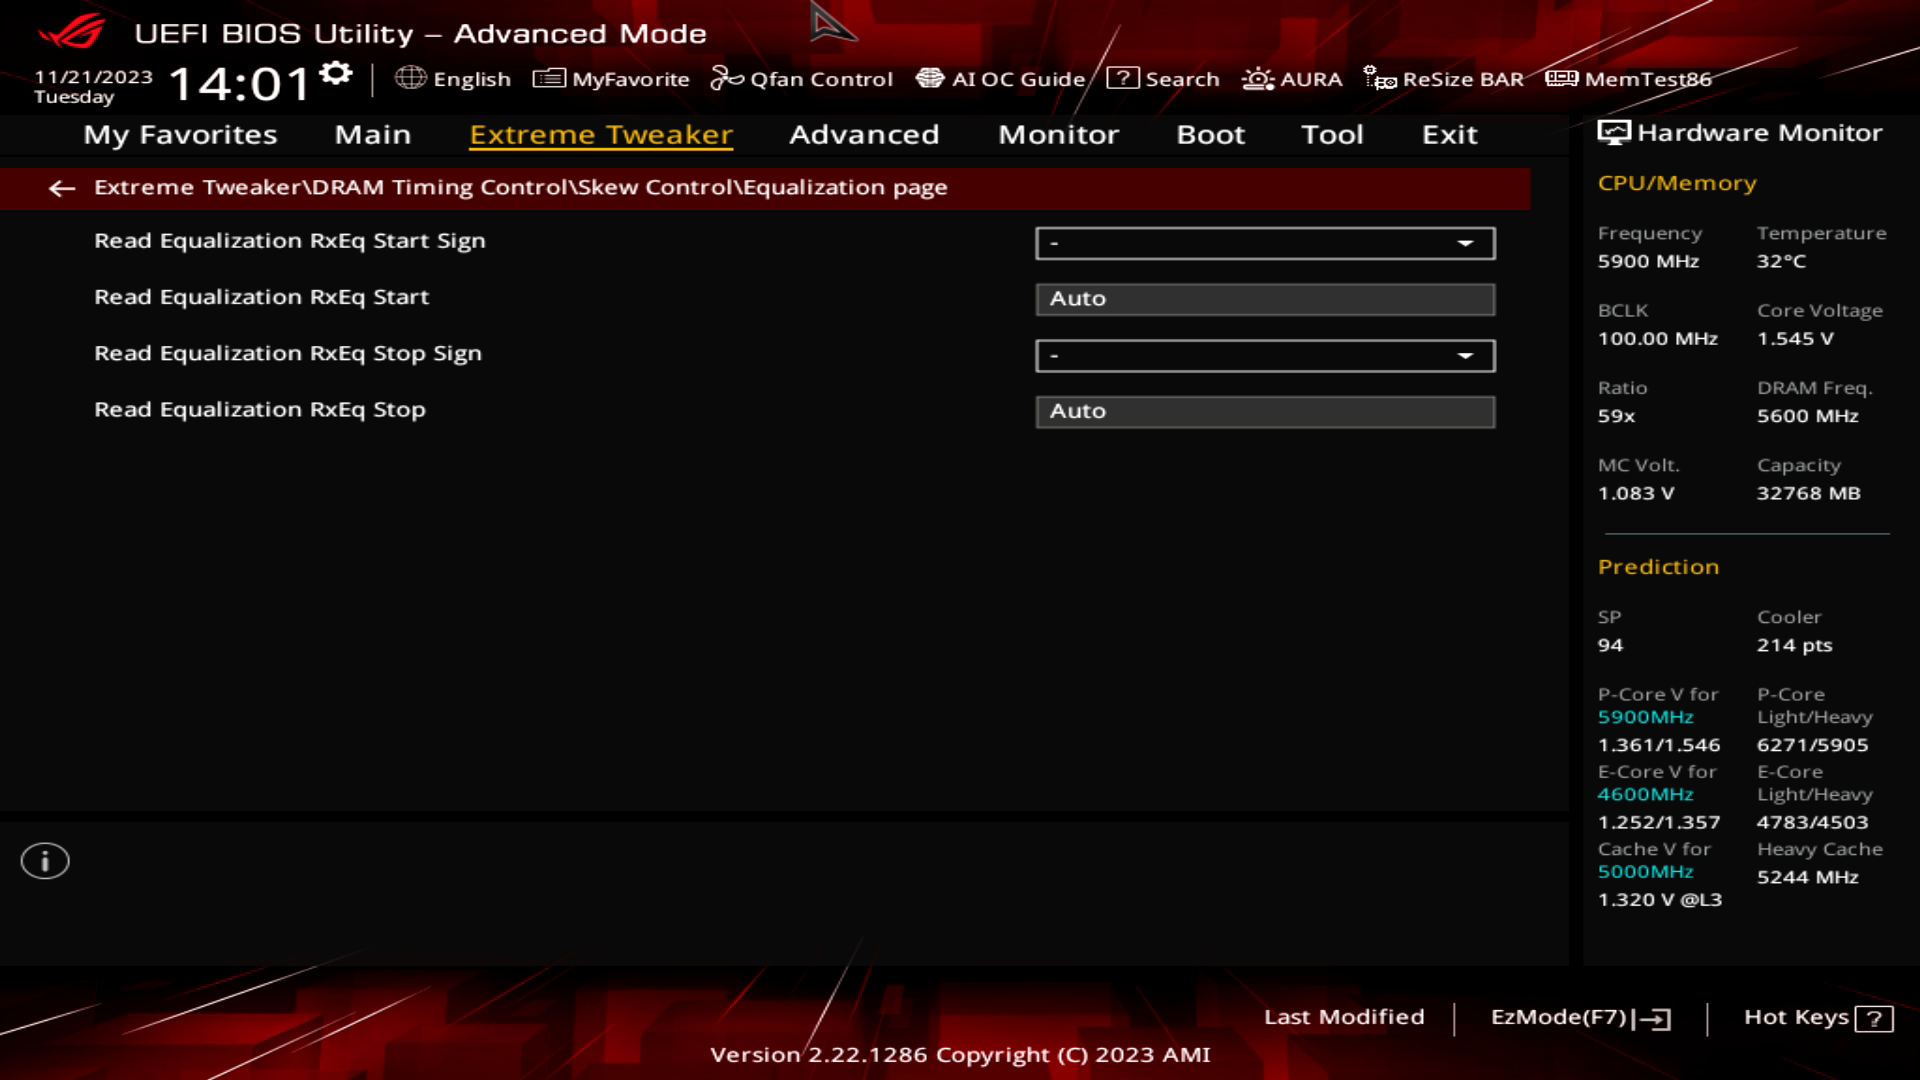
Task: Select the Boot menu tab
Action: (1210, 135)
